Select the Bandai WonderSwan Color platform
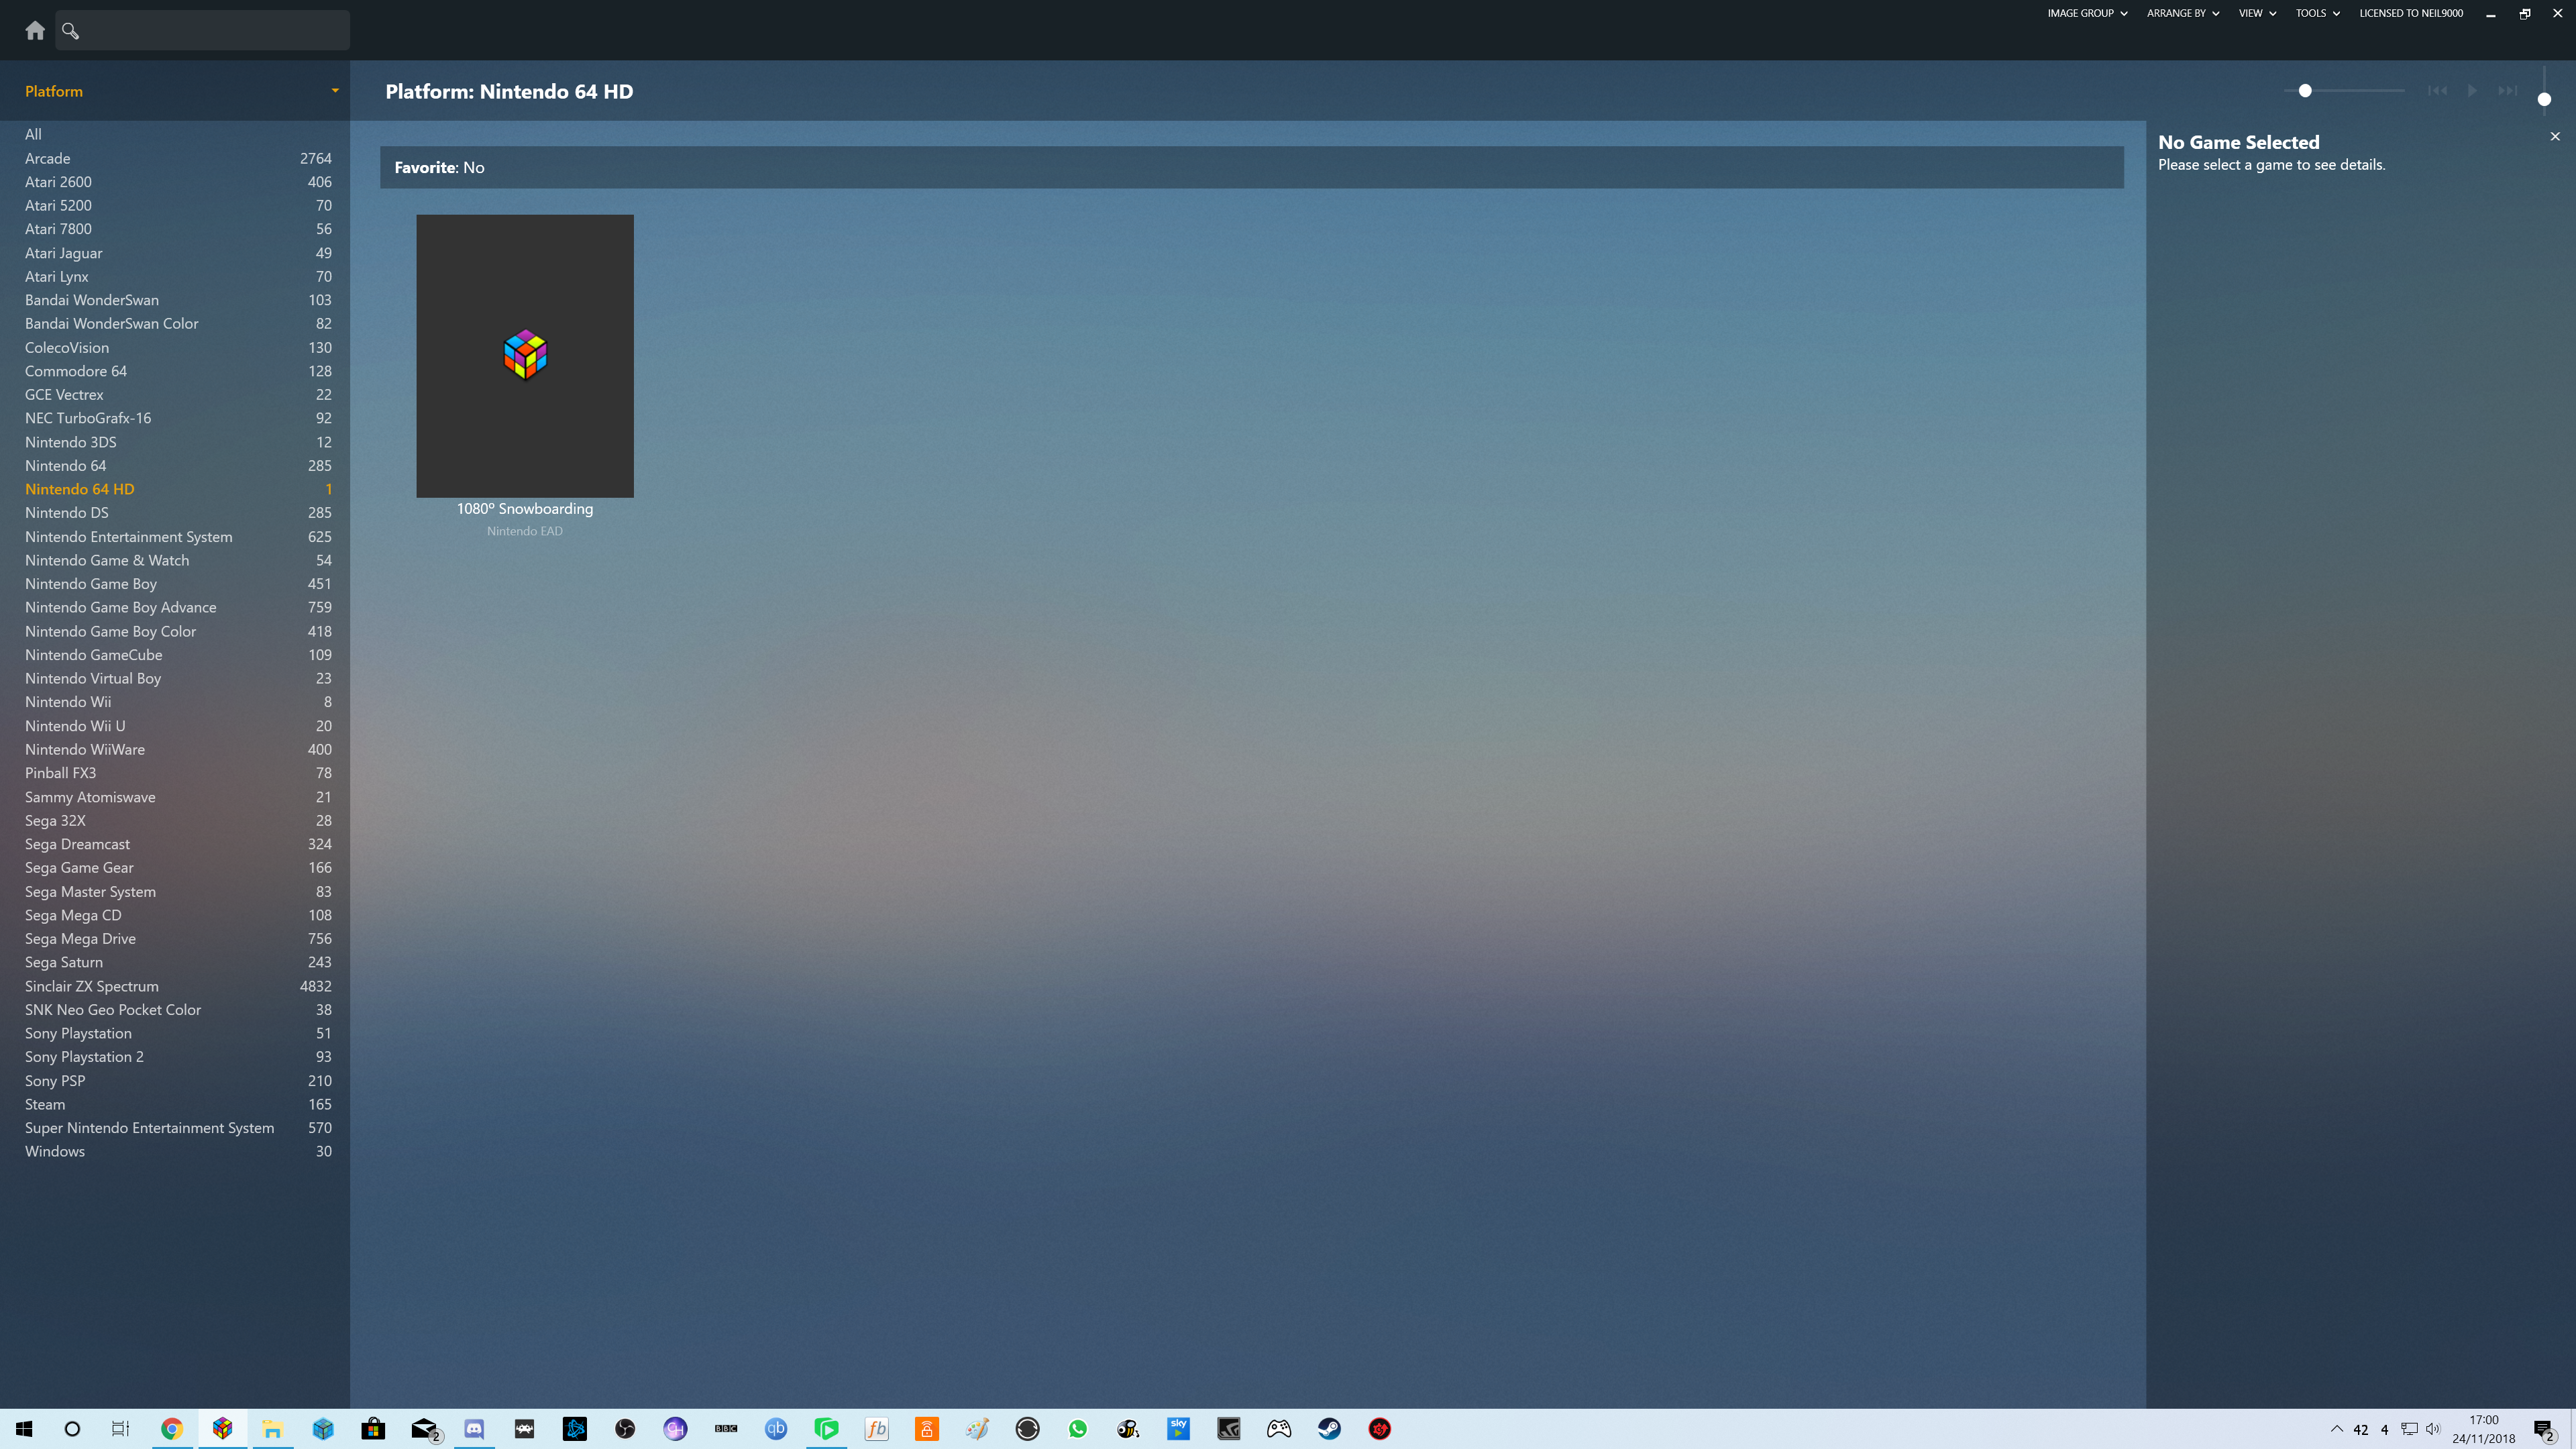The image size is (2576, 1449). [x=175, y=323]
